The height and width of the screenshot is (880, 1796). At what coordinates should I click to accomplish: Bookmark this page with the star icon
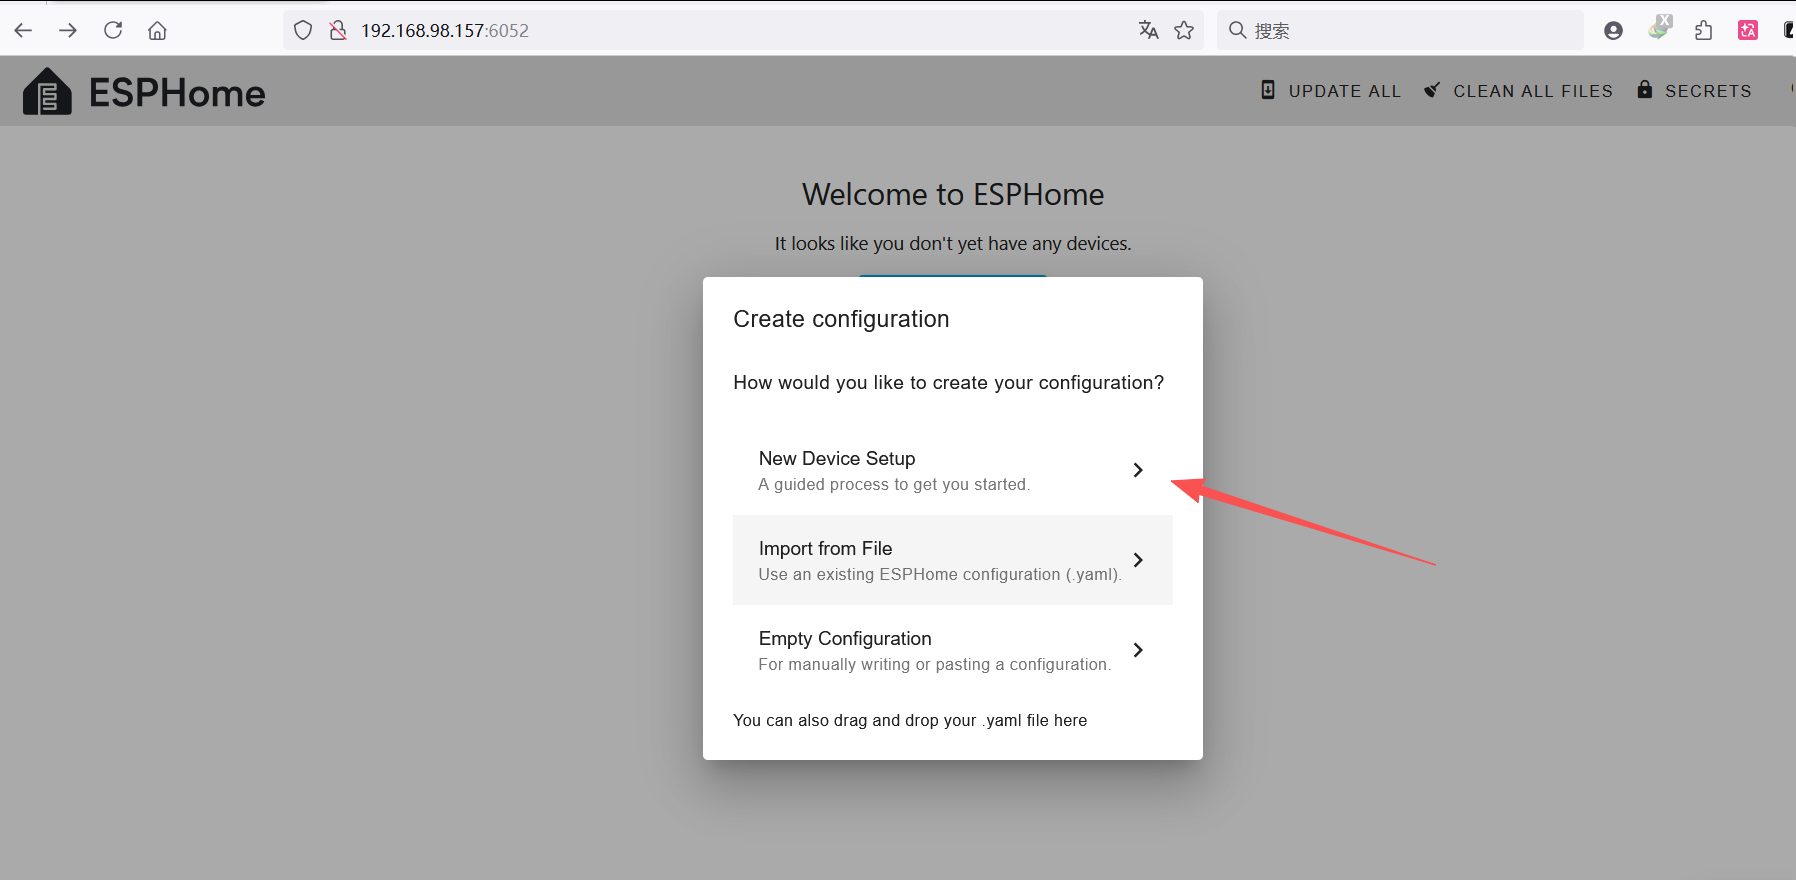(x=1185, y=31)
